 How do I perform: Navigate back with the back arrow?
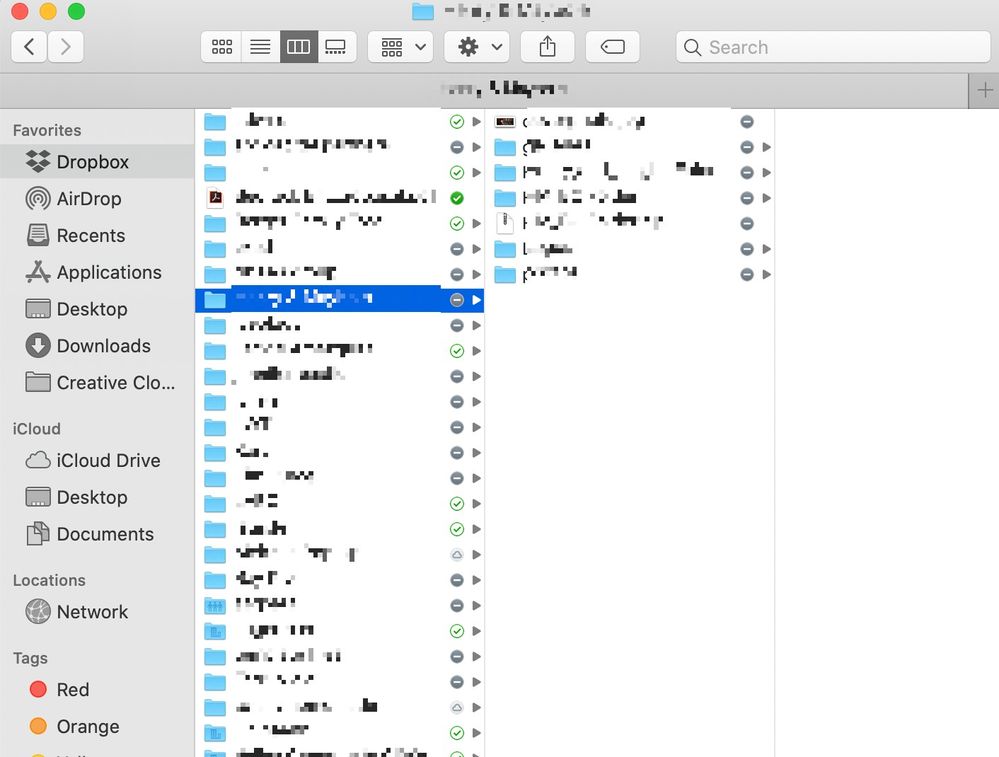click(28, 46)
